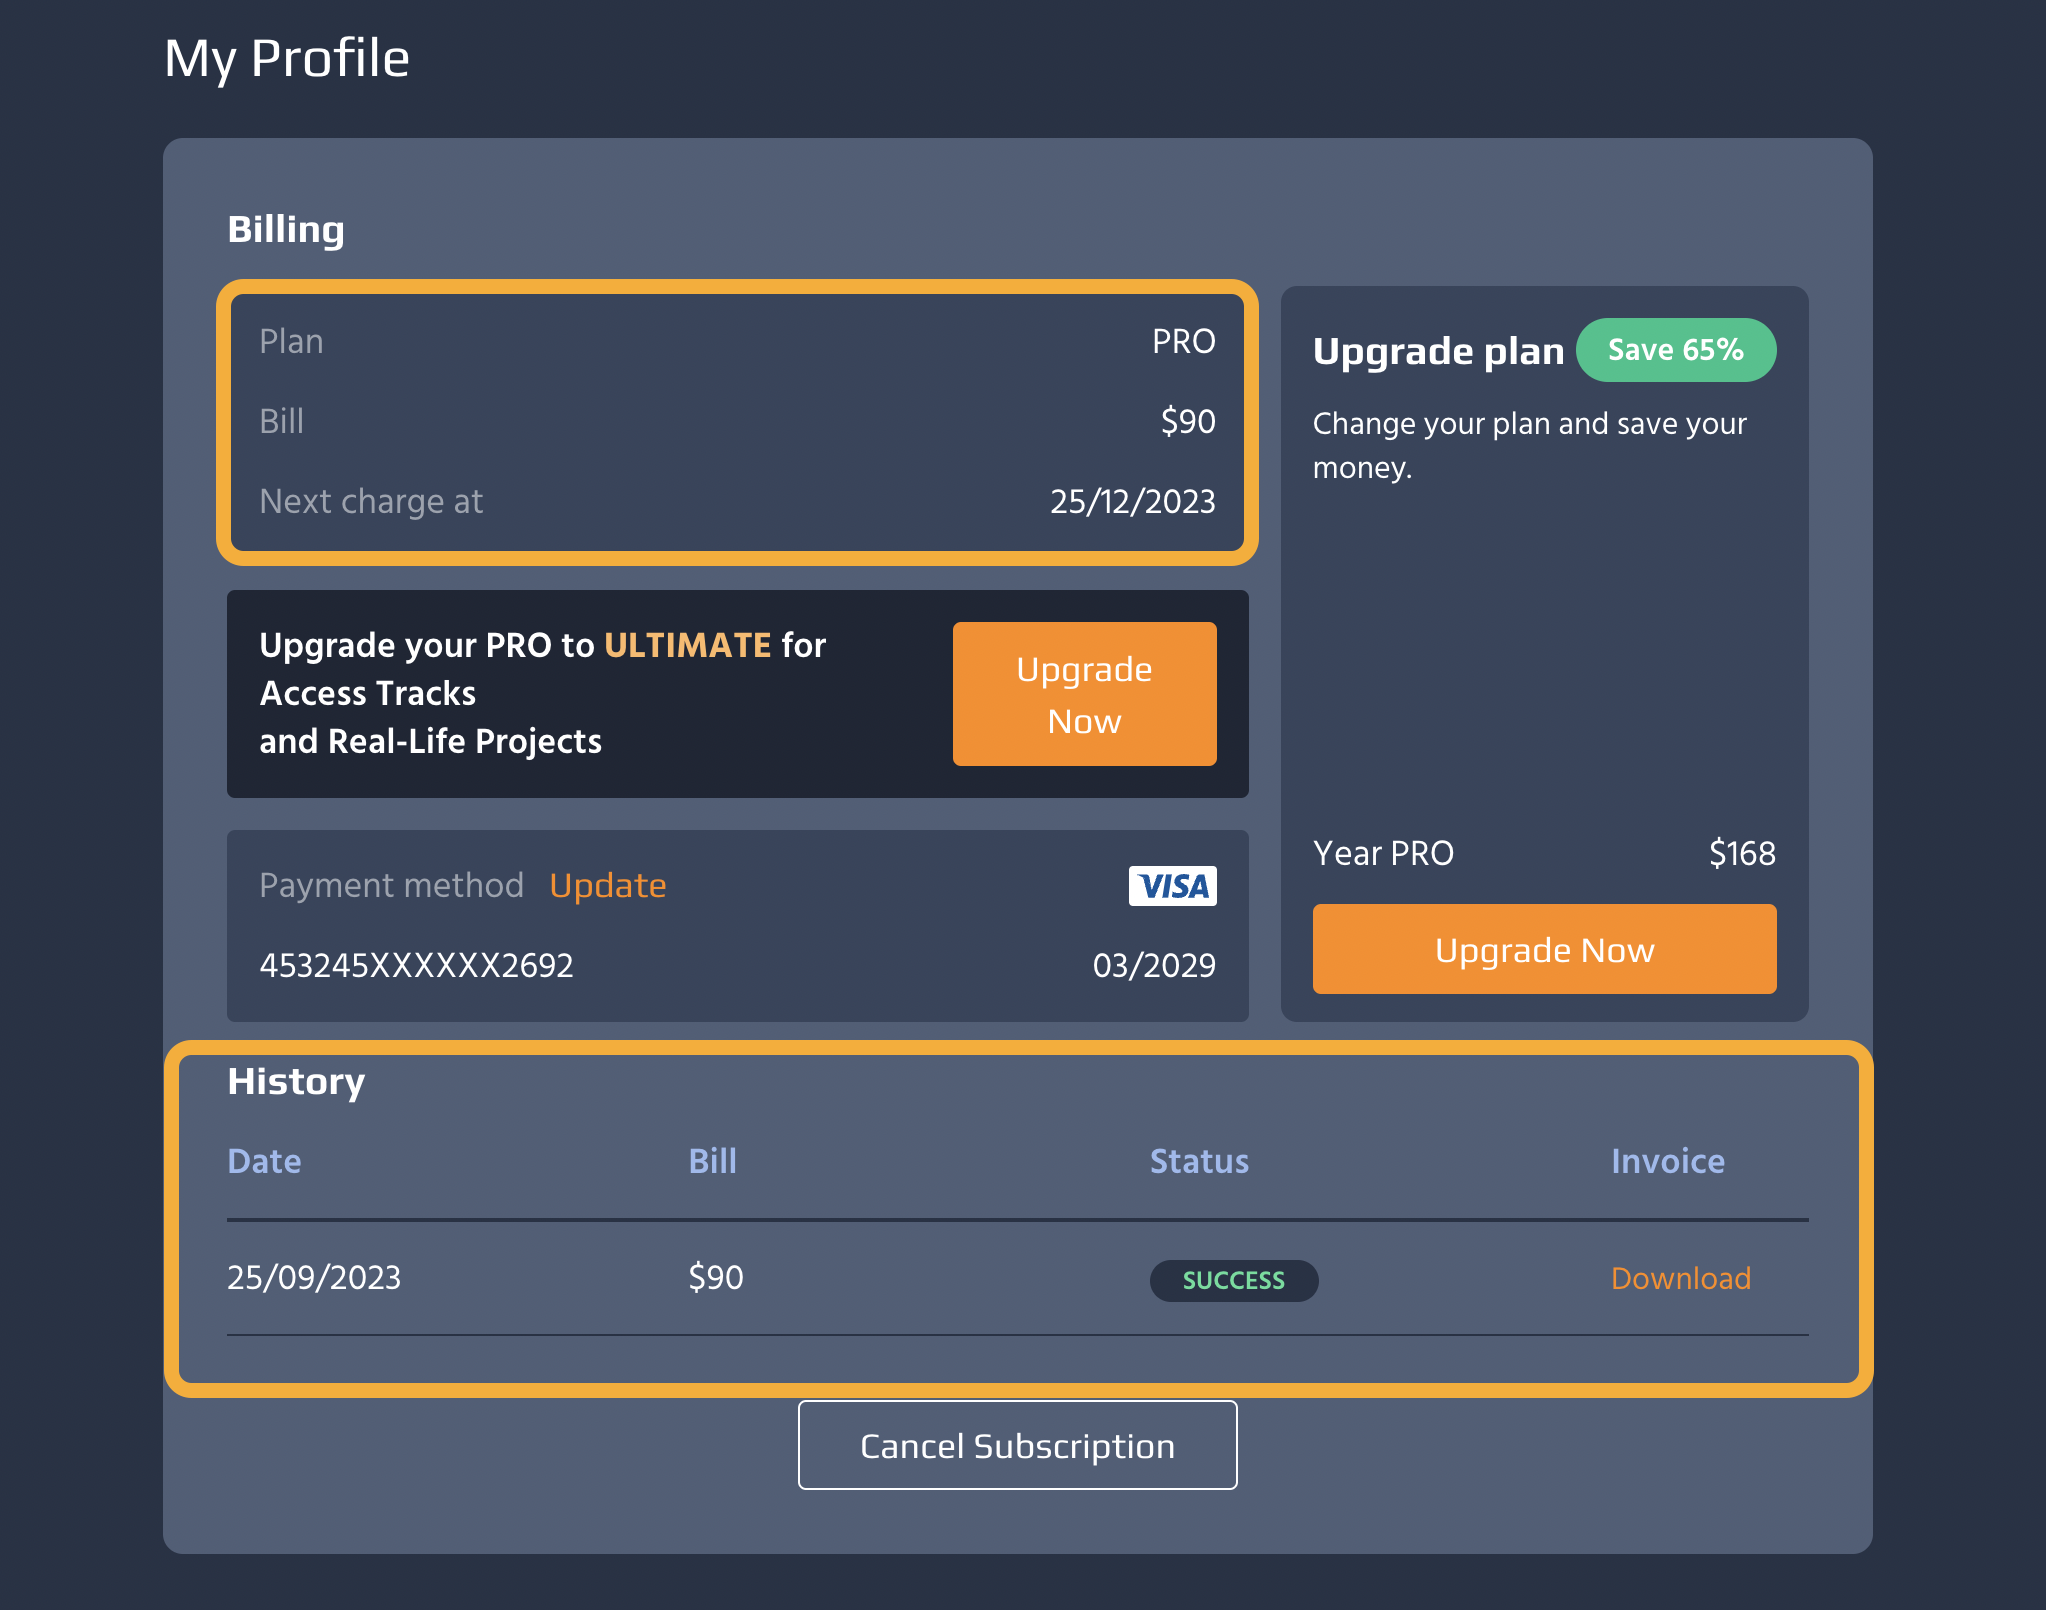Click the card expiry date 03/2029

click(x=1154, y=965)
